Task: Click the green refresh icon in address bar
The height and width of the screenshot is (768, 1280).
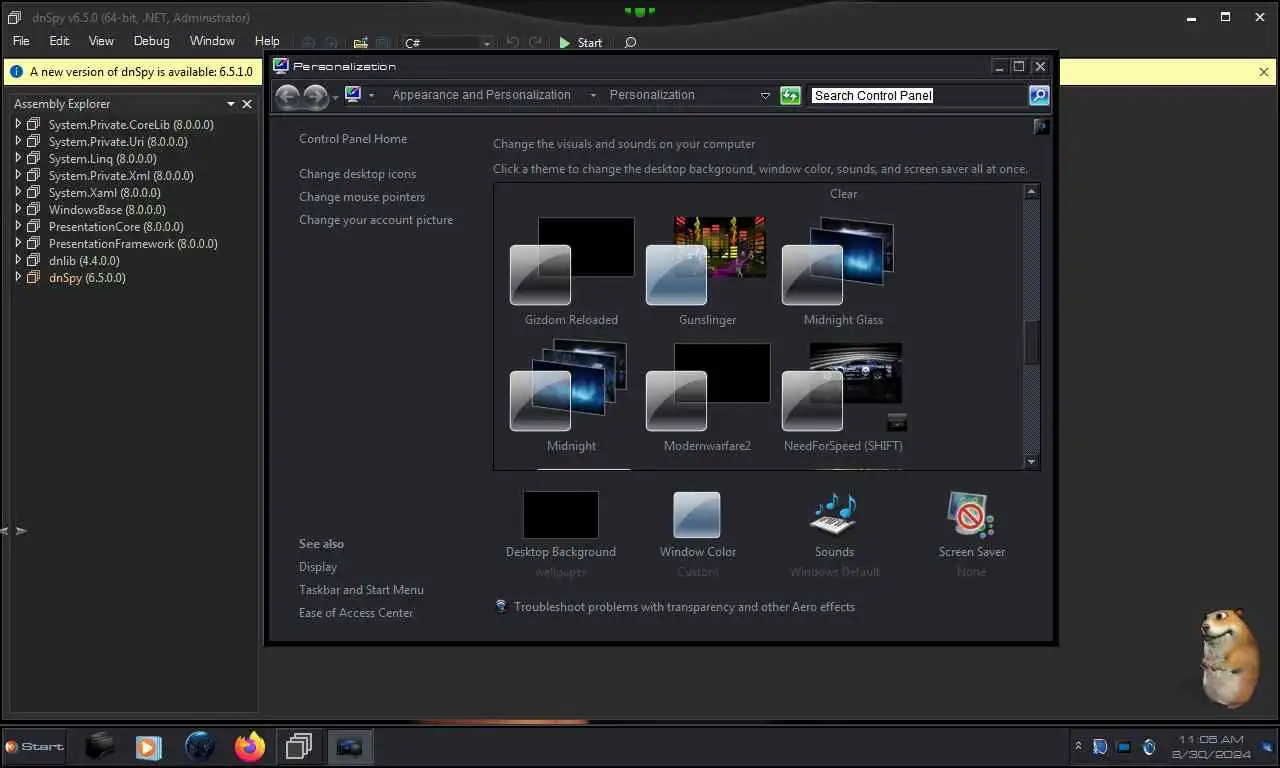Action: 790,96
